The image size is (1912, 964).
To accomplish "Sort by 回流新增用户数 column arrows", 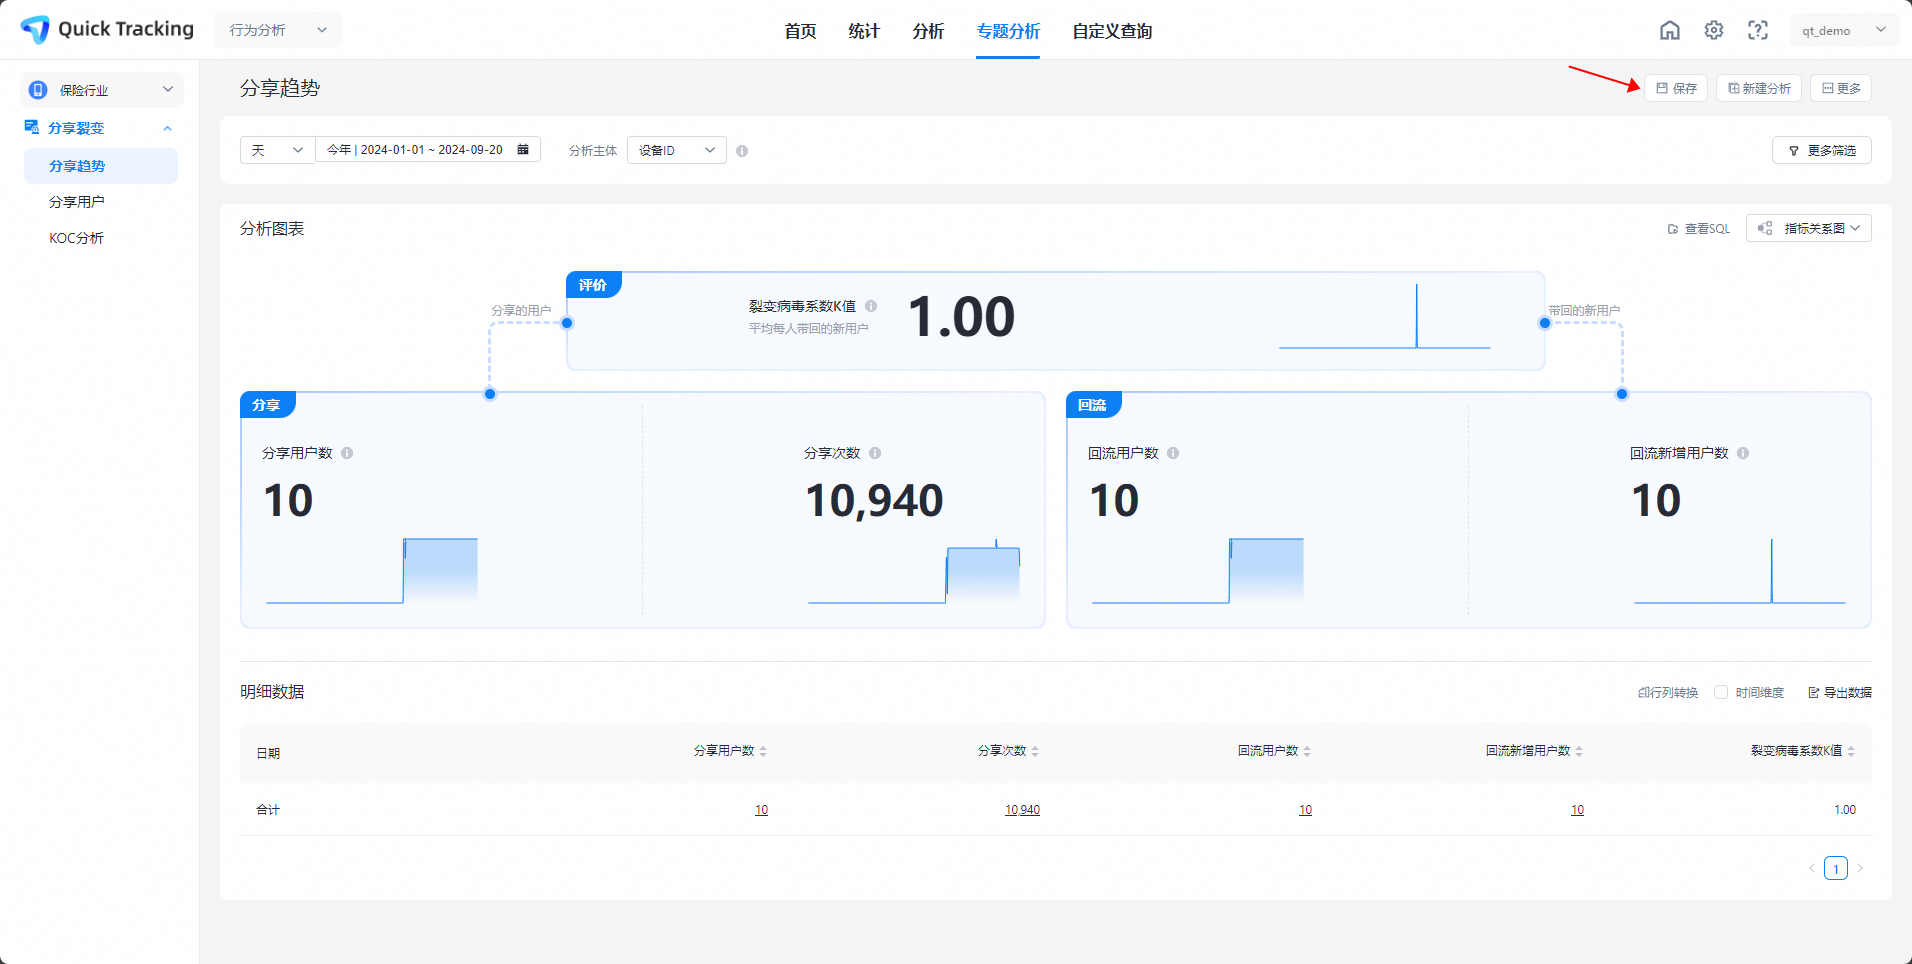I will click(x=1579, y=751).
